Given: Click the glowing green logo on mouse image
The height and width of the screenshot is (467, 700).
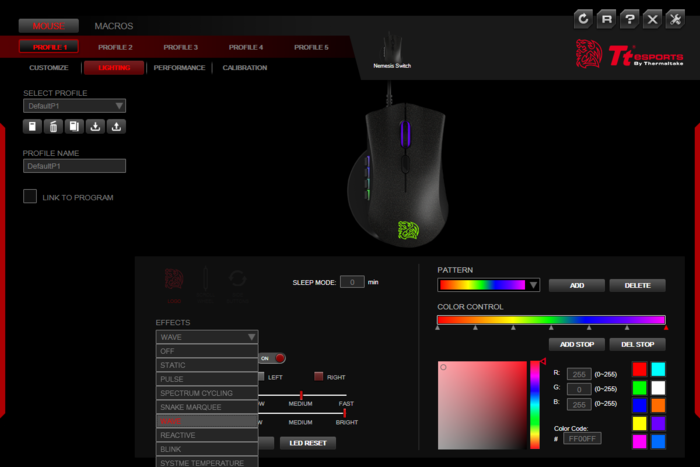Looking at the screenshot, I should pyautogui.click(x=408, y=230).
